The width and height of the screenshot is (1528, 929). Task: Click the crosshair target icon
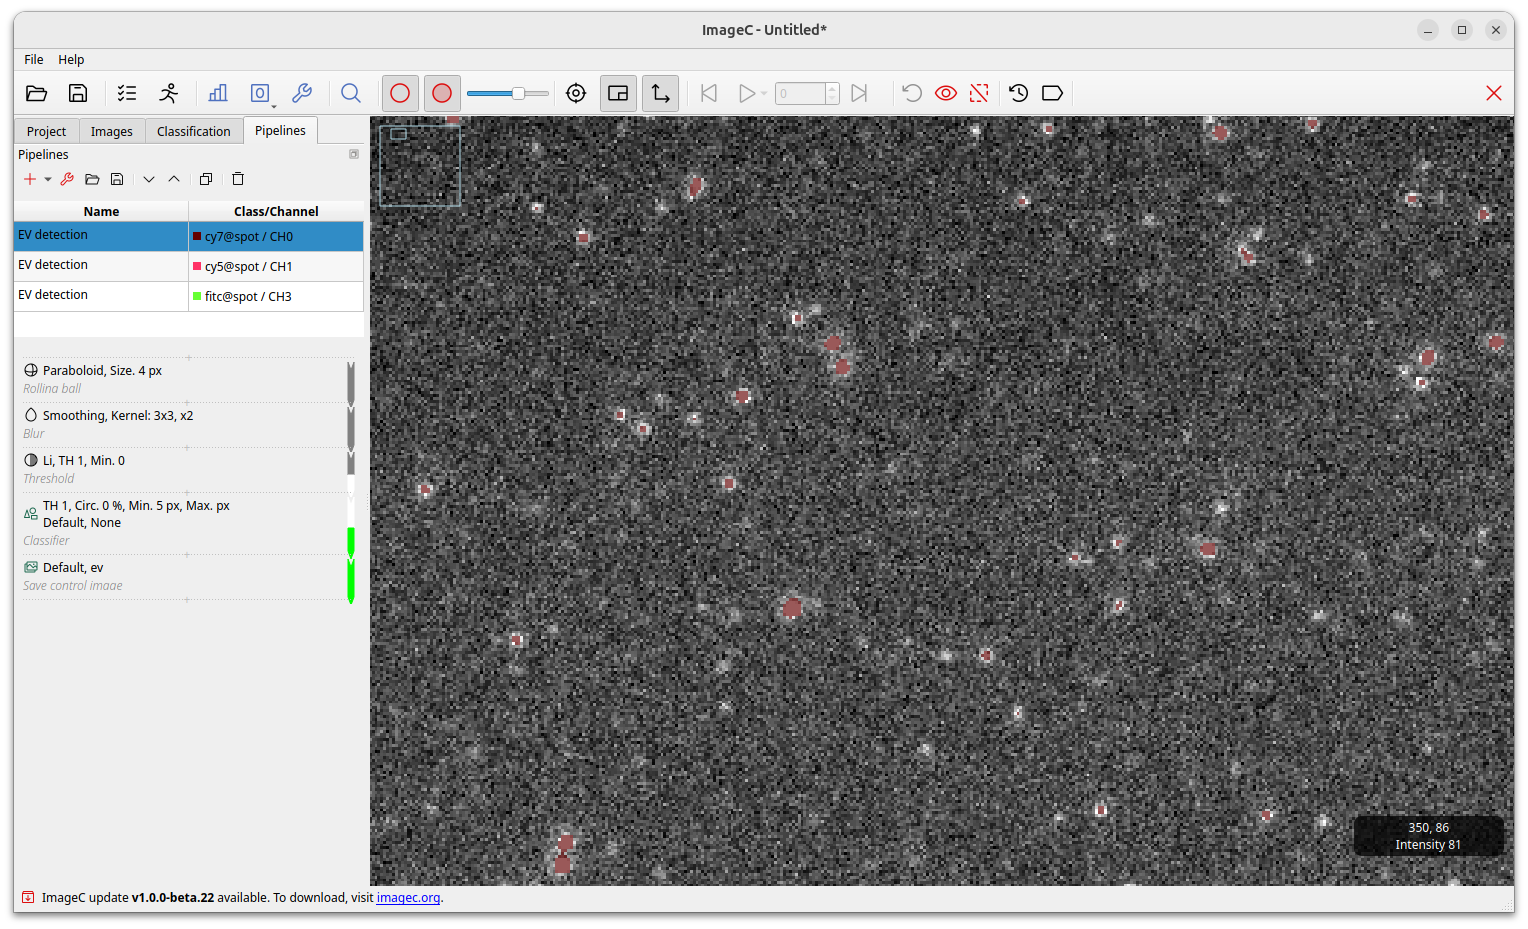(576, 93)
